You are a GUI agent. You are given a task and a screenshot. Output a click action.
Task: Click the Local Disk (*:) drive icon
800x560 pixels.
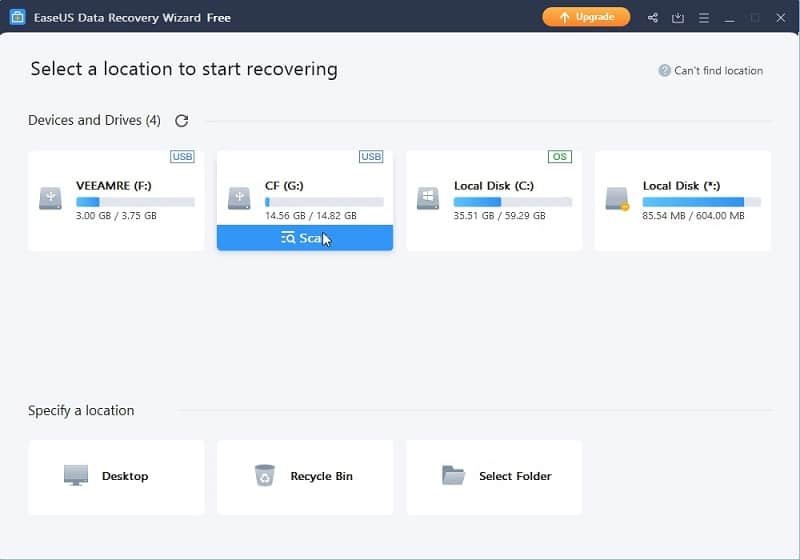coord(617,198)
